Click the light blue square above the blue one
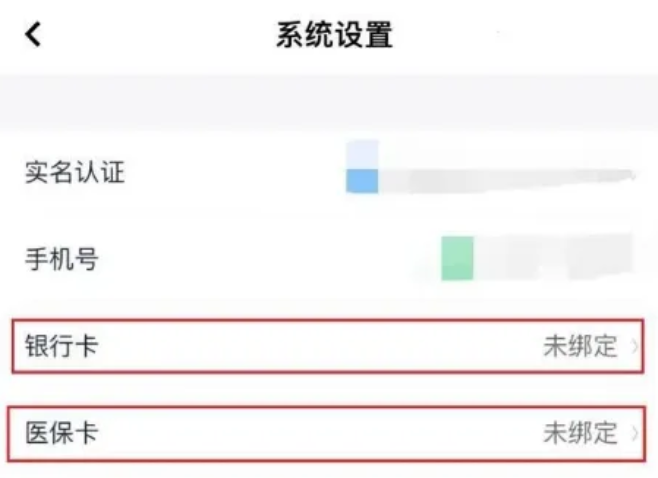The height and width of the screenshot is (478, 658). (361, 154)
